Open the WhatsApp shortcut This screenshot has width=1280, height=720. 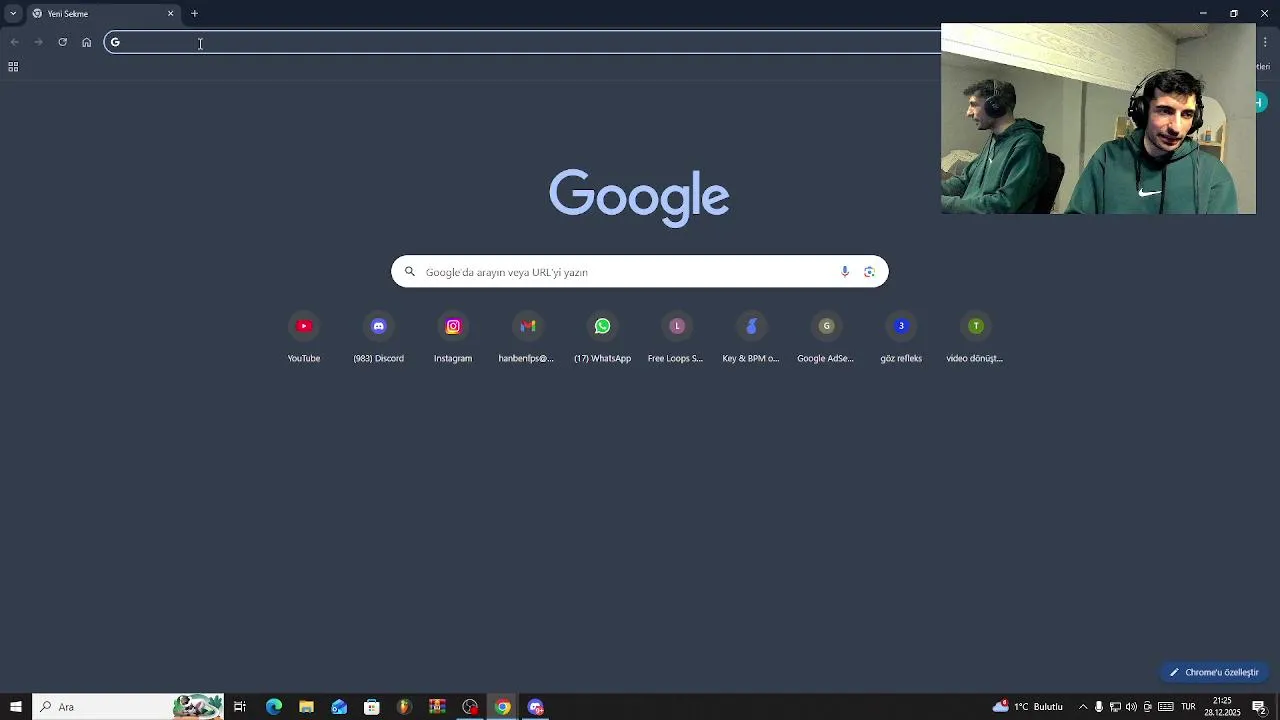click(602, 338)
